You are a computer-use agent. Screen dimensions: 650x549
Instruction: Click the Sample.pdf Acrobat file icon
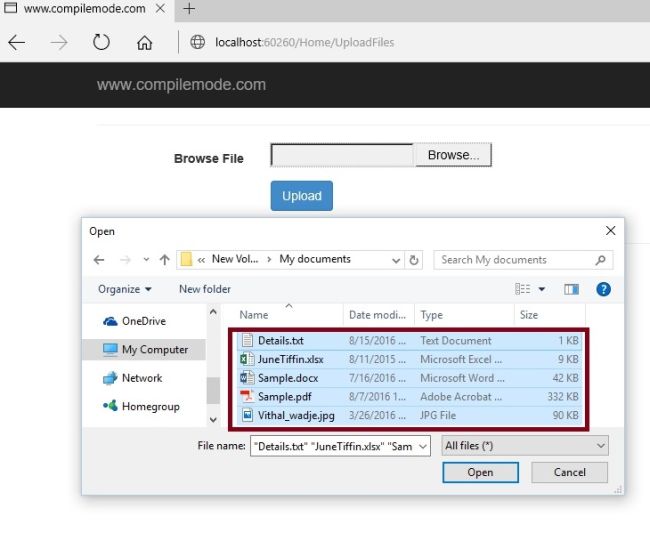(247, 396)
